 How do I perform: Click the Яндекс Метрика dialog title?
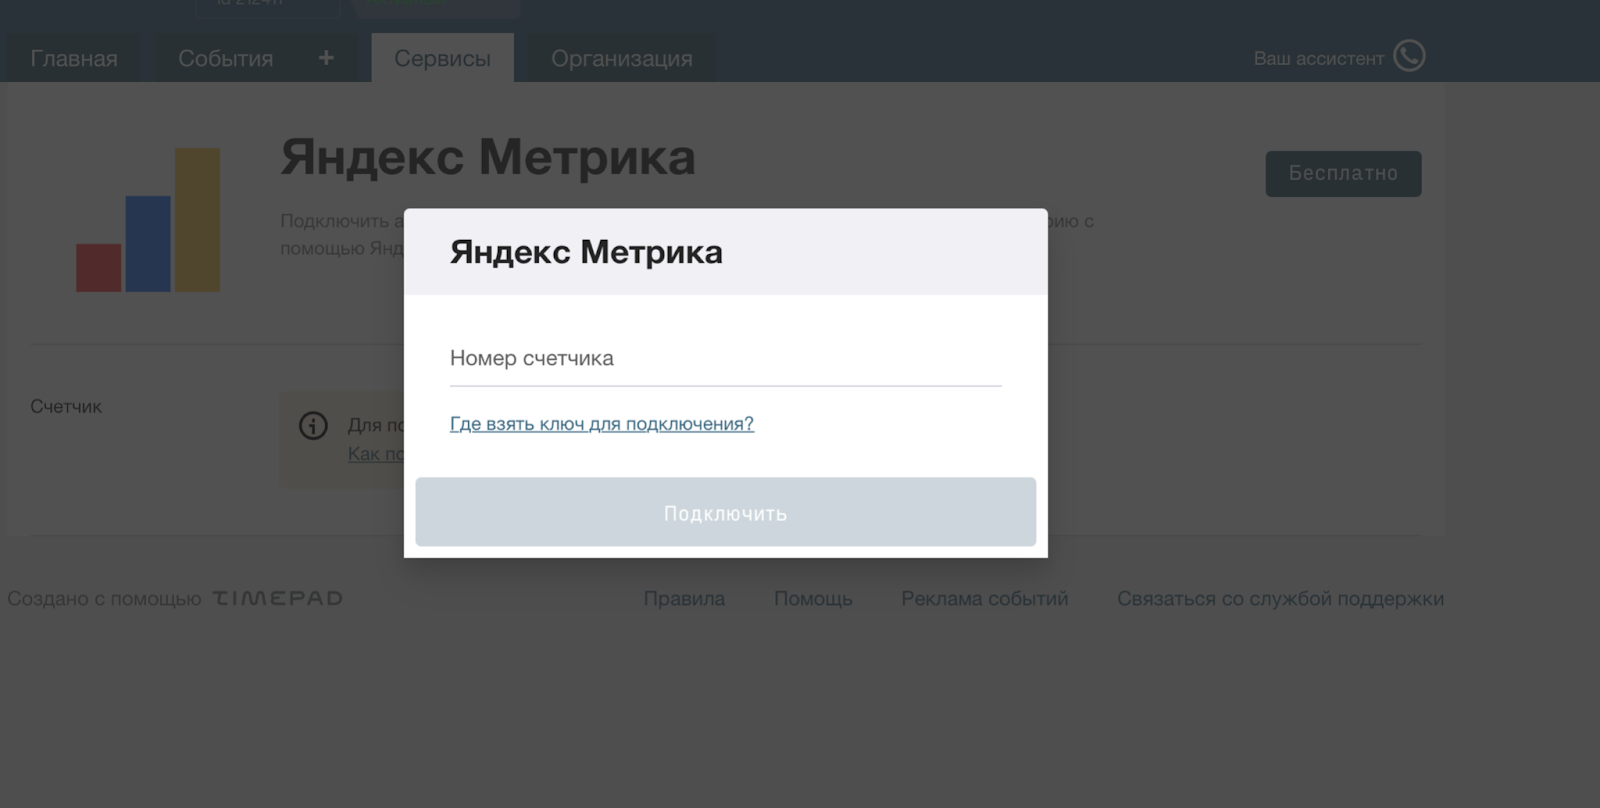tap(586, 252)
